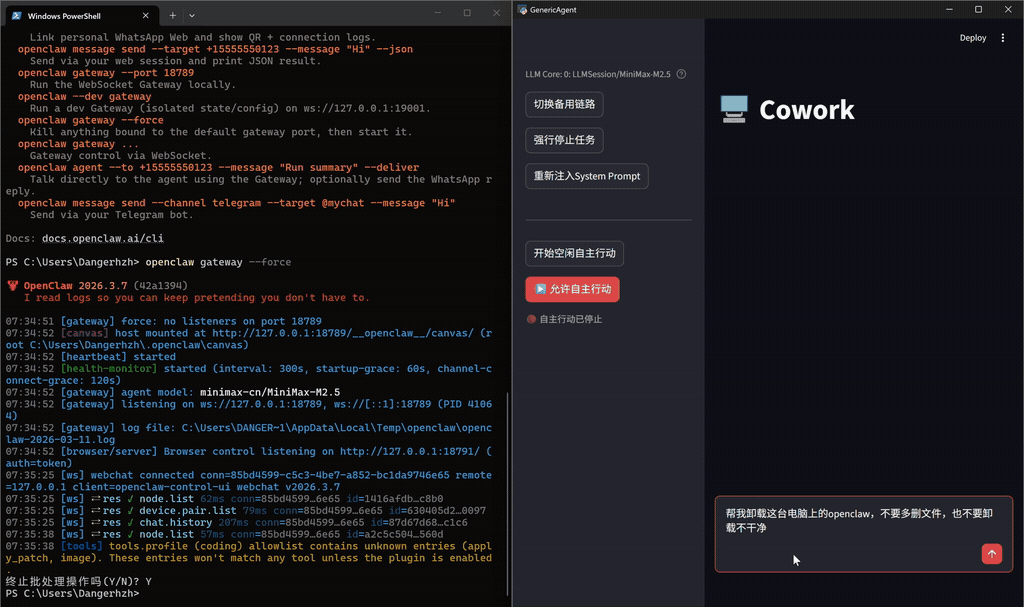
Task: Click the browser control URL http://127.0.0.1:18791/
Action: point(409,451)
